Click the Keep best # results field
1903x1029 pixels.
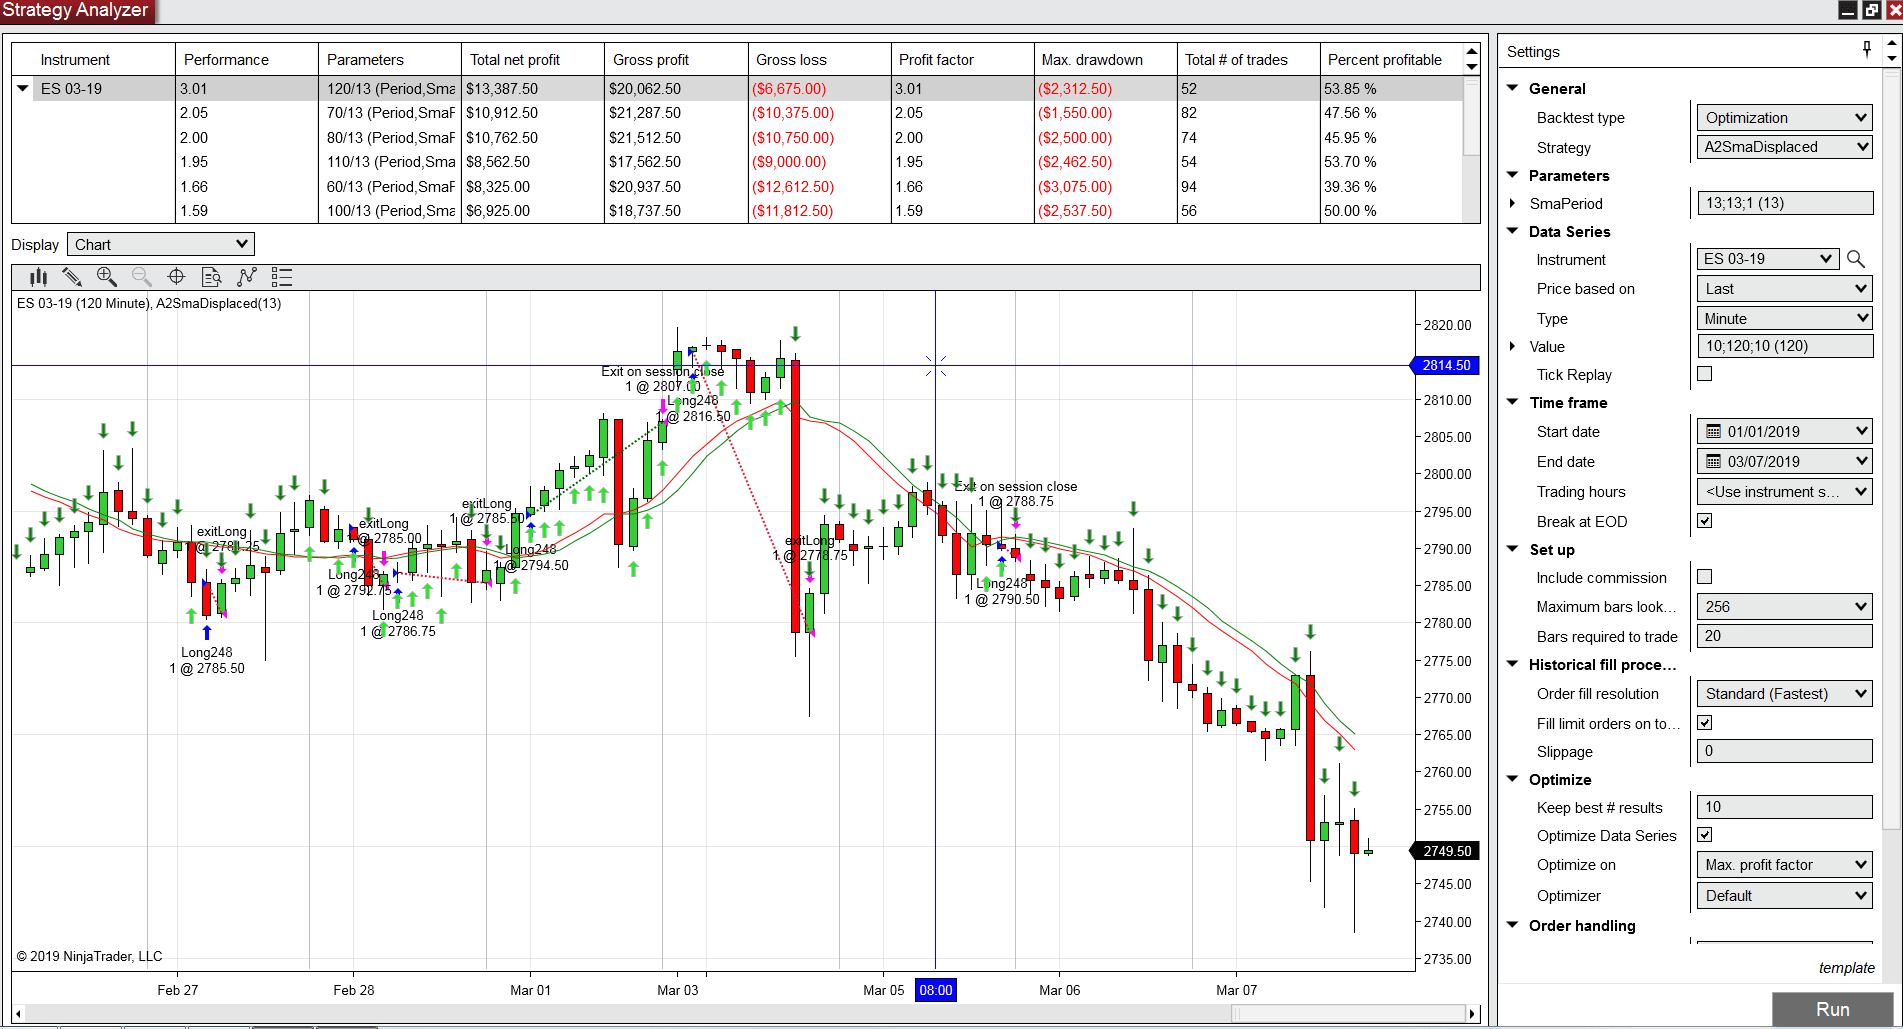click(x=1785, y=807)
